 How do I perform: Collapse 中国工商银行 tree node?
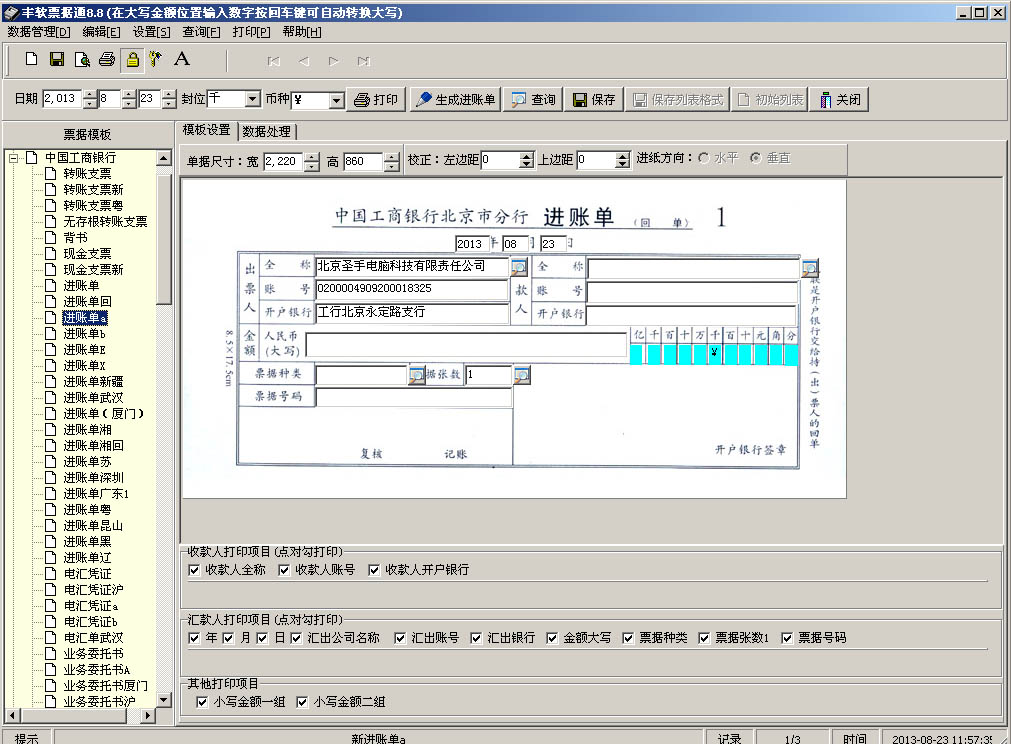(14, 157)
